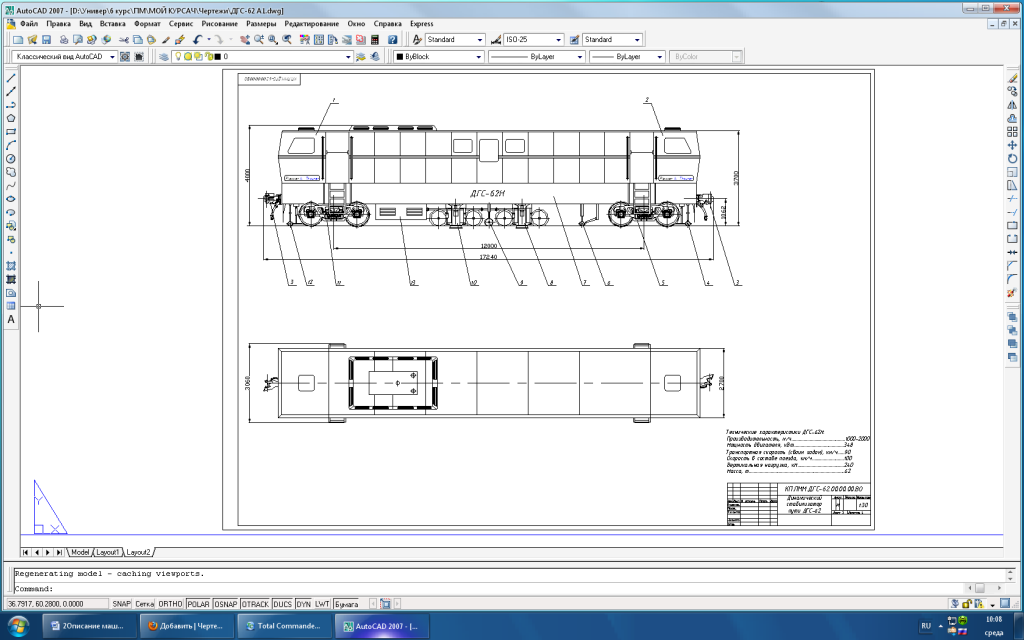
Task: Open the first ByLayer linetype dropdown
Action: point(536,57)
